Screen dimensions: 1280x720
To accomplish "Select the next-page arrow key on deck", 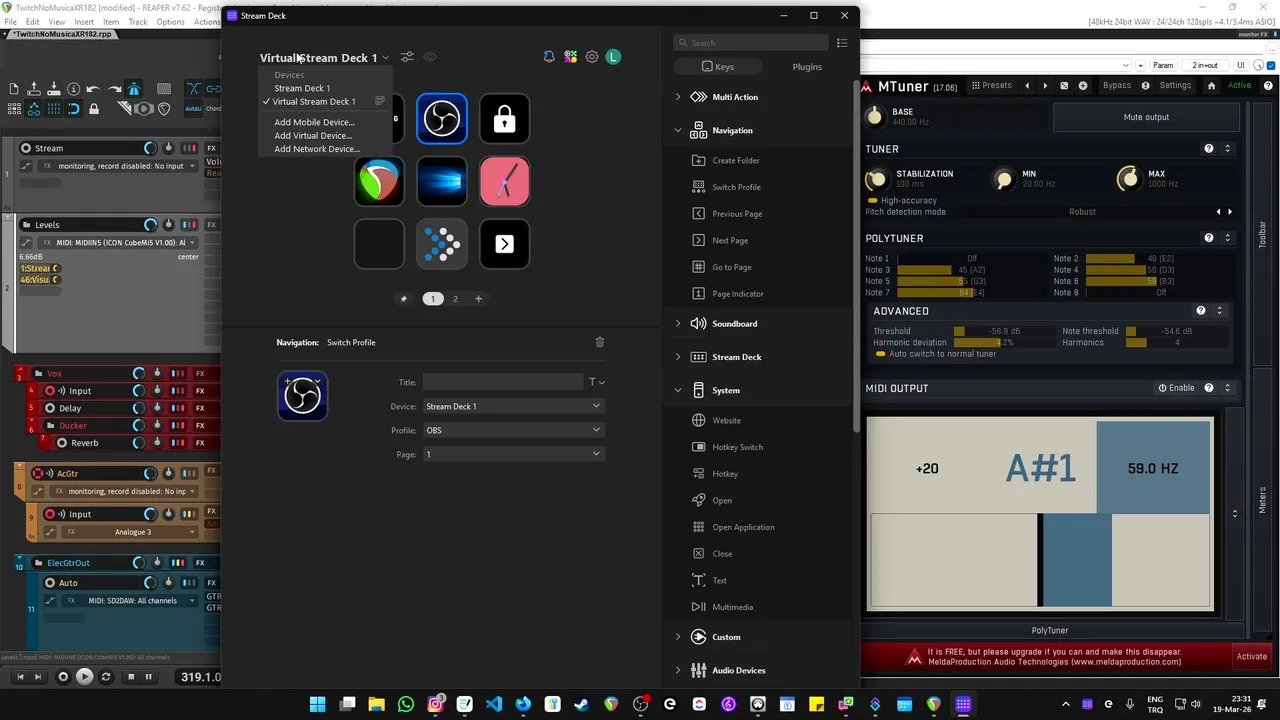I will (504, 244).
